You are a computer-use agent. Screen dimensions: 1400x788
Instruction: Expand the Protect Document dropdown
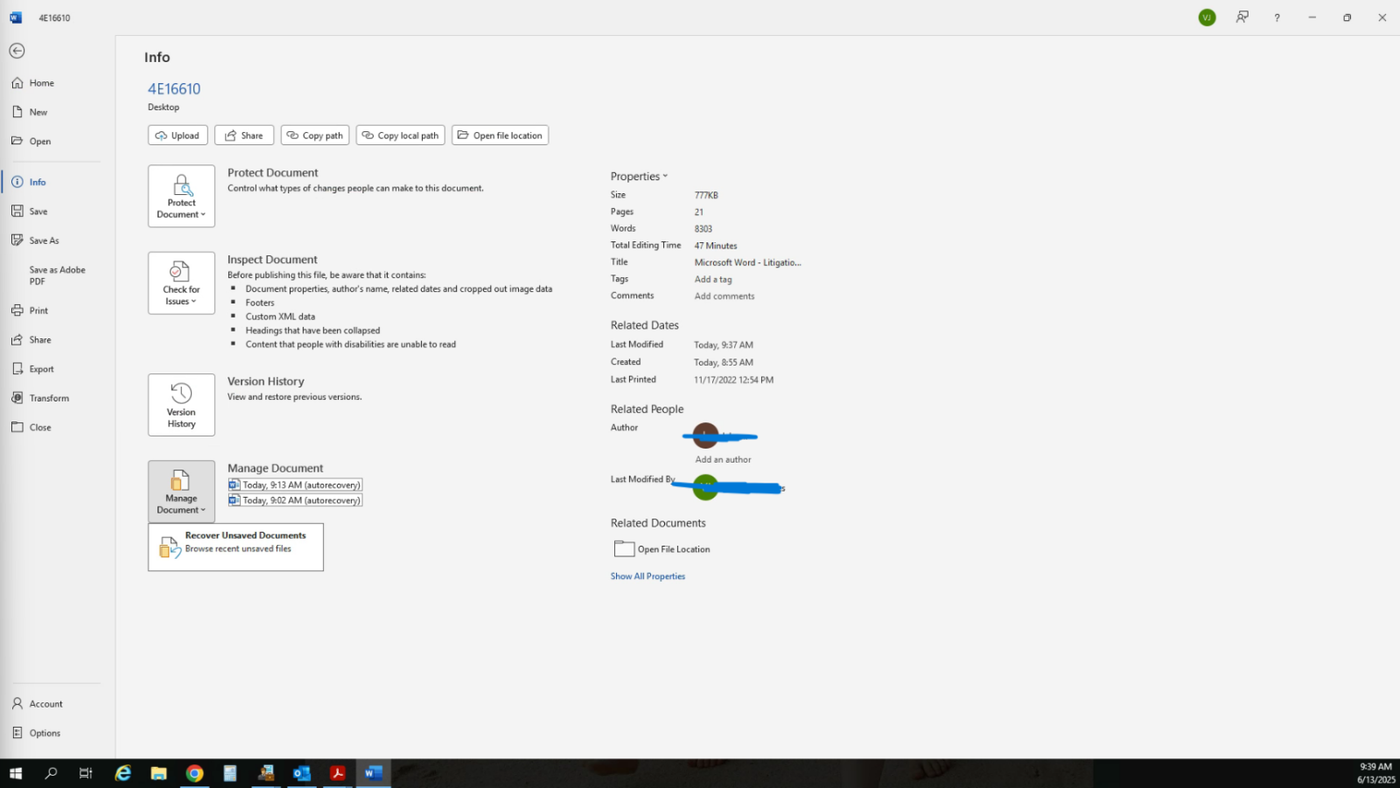pyautogui.click(x=181, y=196)
